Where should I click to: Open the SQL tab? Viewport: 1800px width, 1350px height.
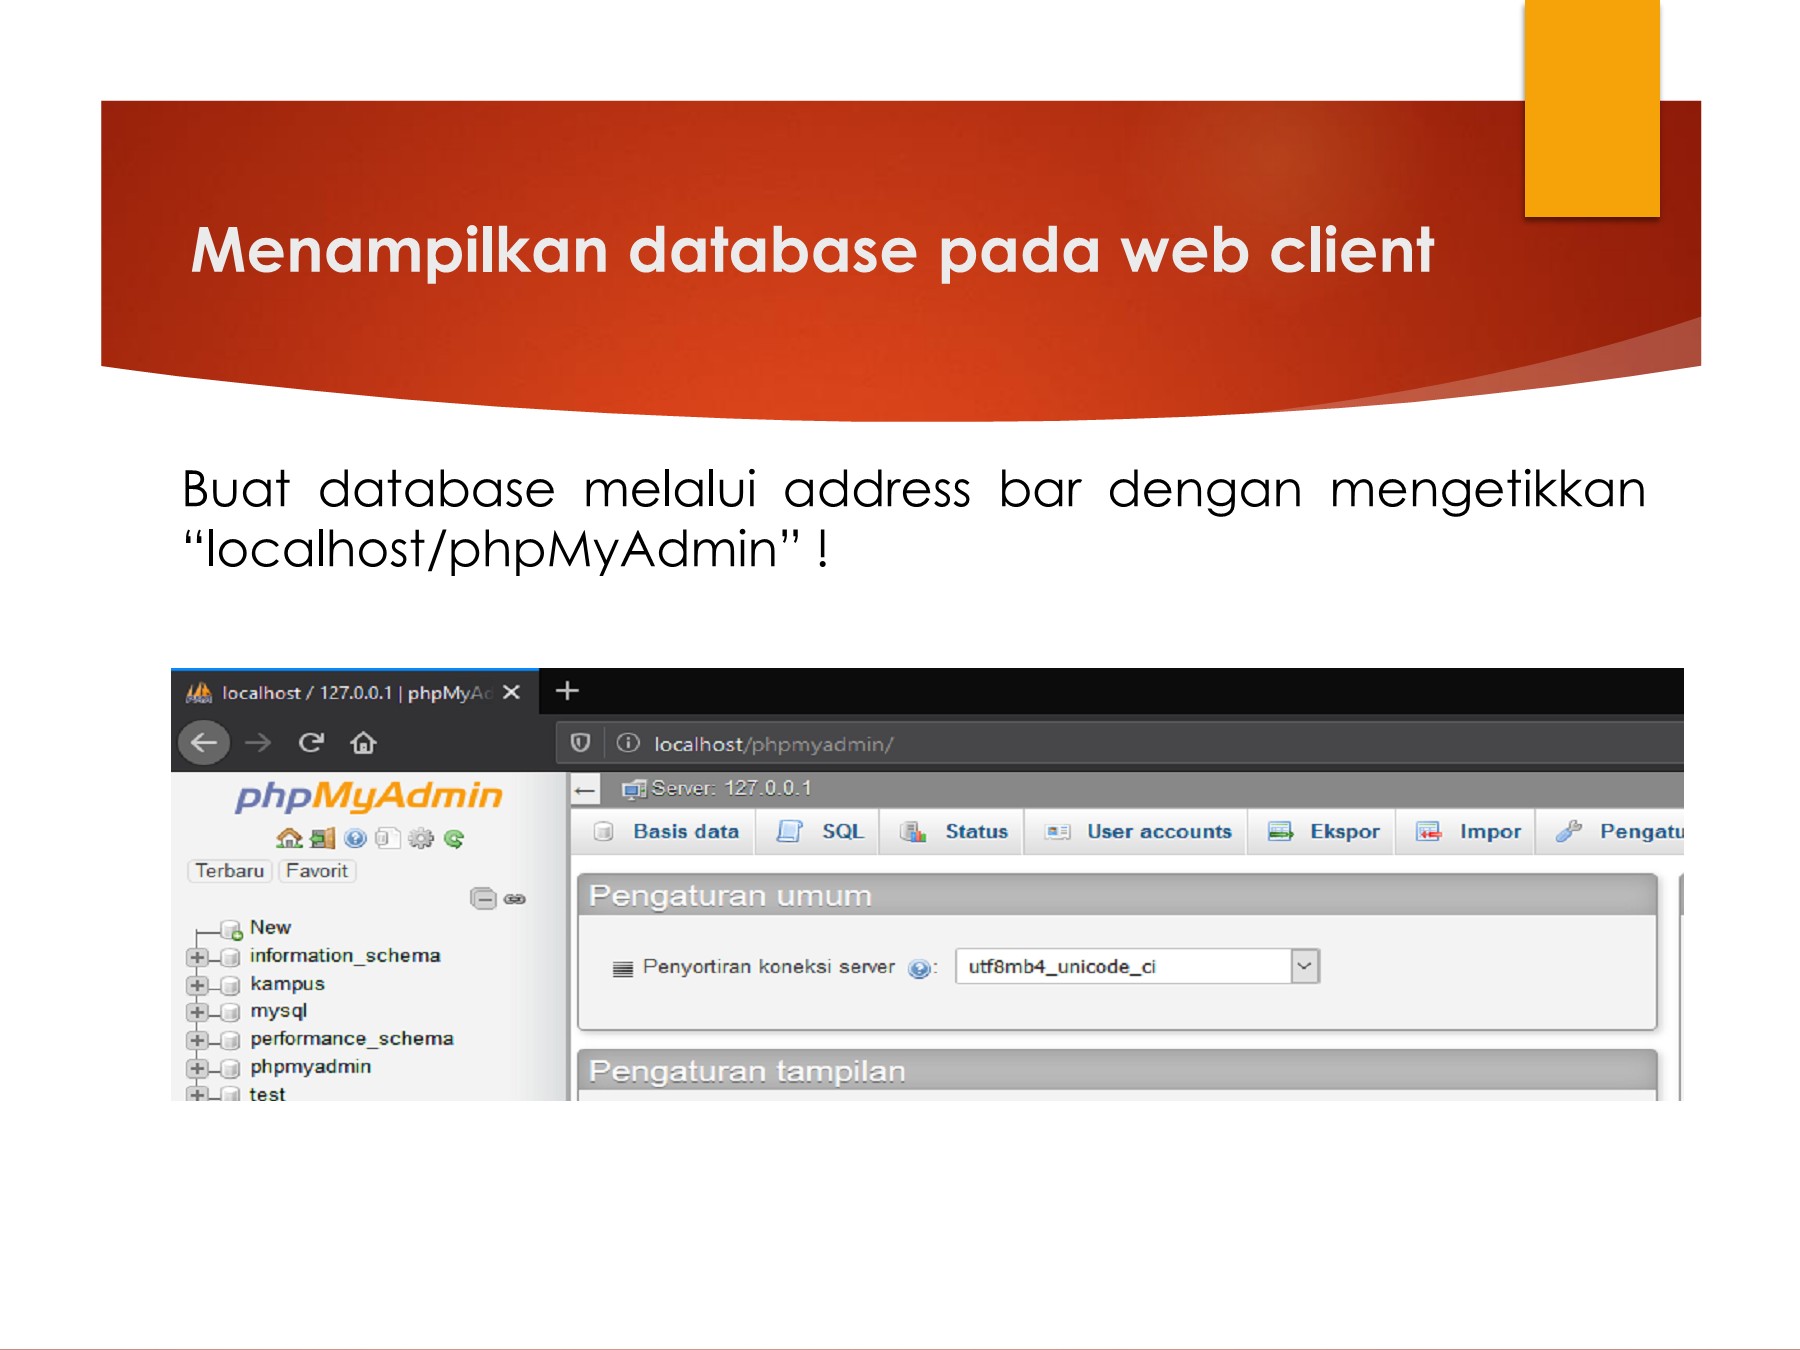pos(842,831)
